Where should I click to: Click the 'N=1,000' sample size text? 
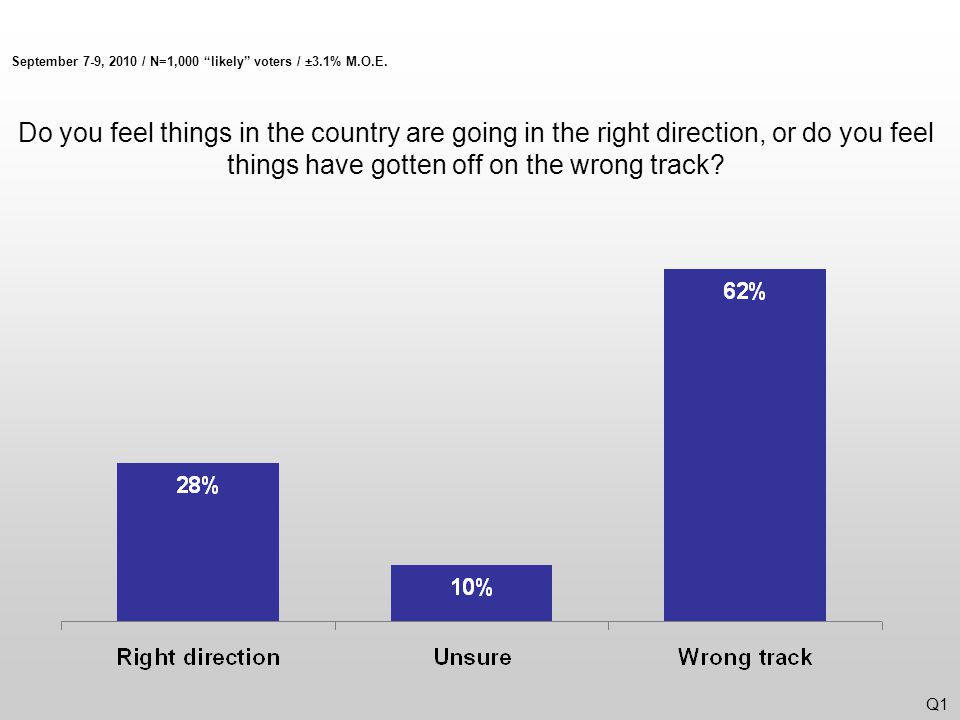pos(174,61)
